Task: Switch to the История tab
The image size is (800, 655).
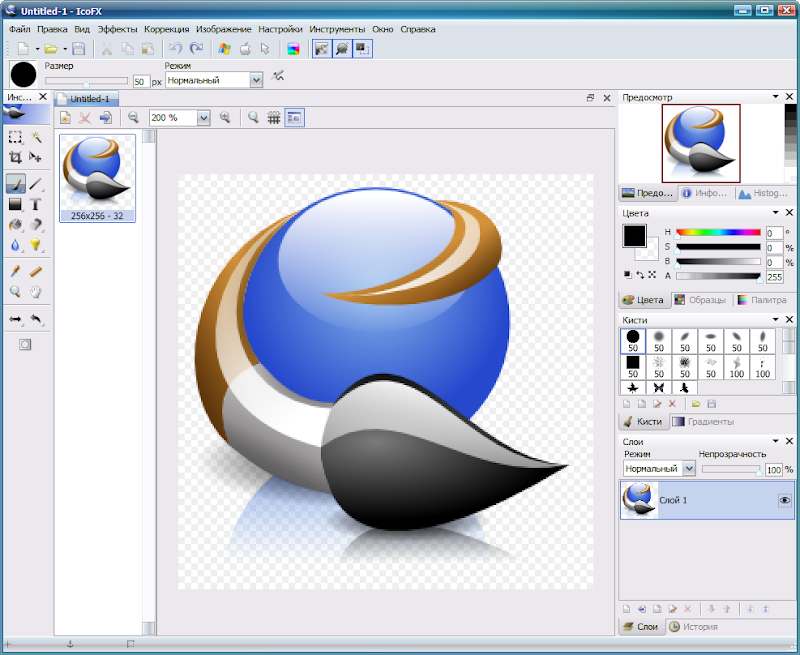Action: point(694,626)
